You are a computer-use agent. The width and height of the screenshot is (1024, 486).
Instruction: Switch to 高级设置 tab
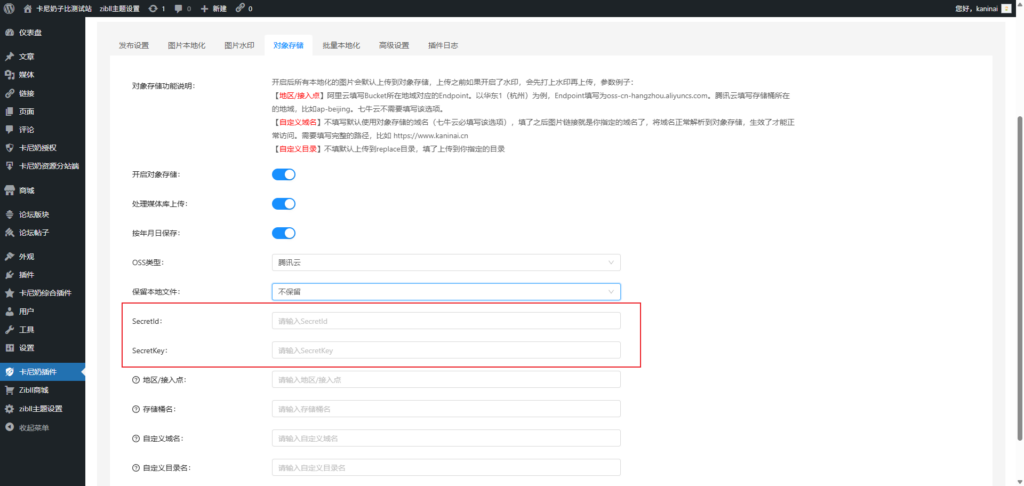click(x=394, y=46)
